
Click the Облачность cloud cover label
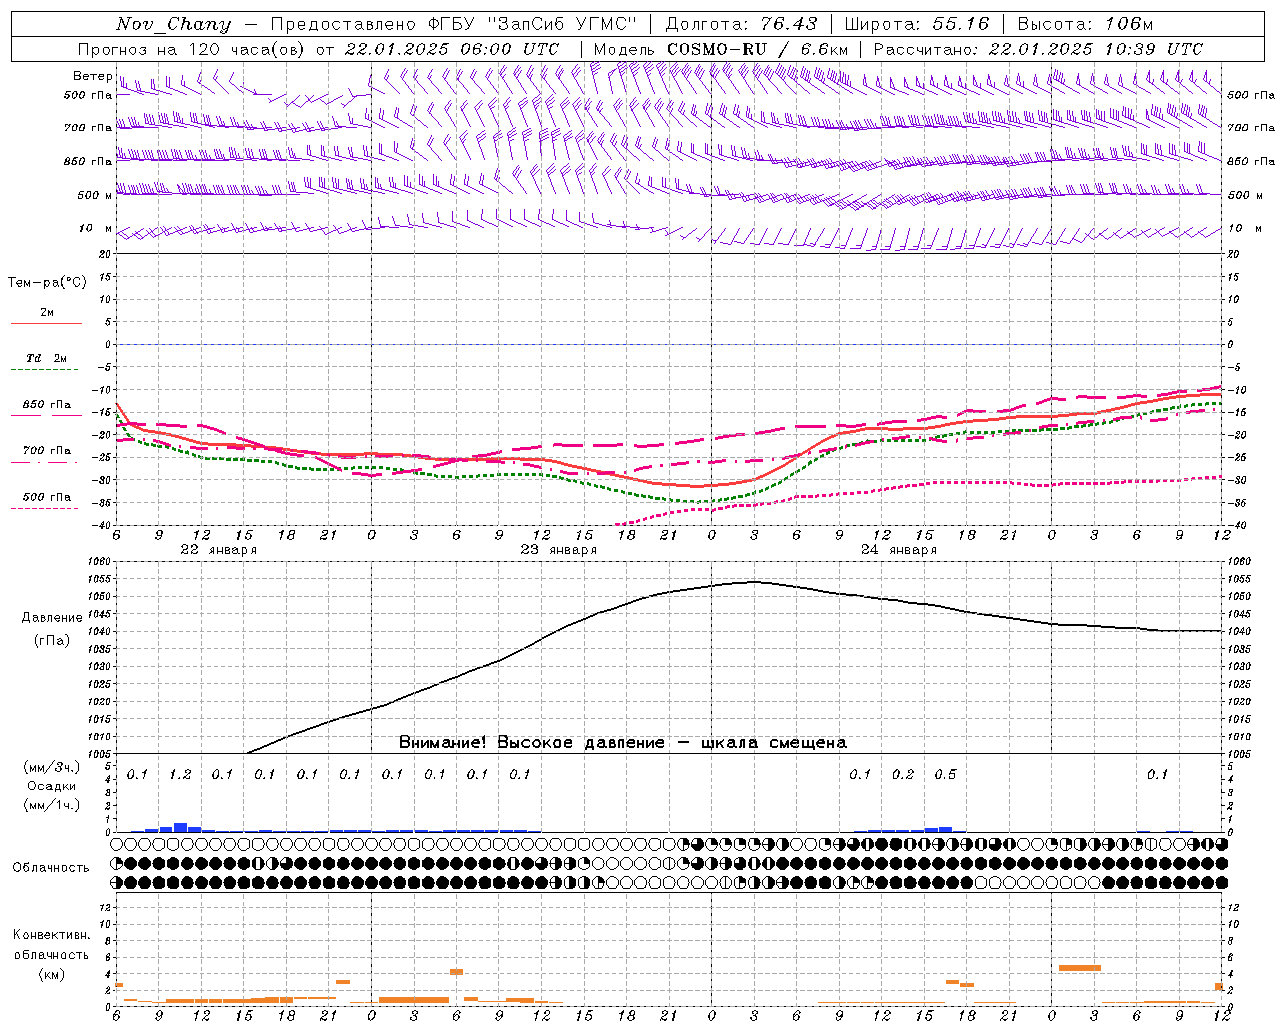(x=51, y=868)
